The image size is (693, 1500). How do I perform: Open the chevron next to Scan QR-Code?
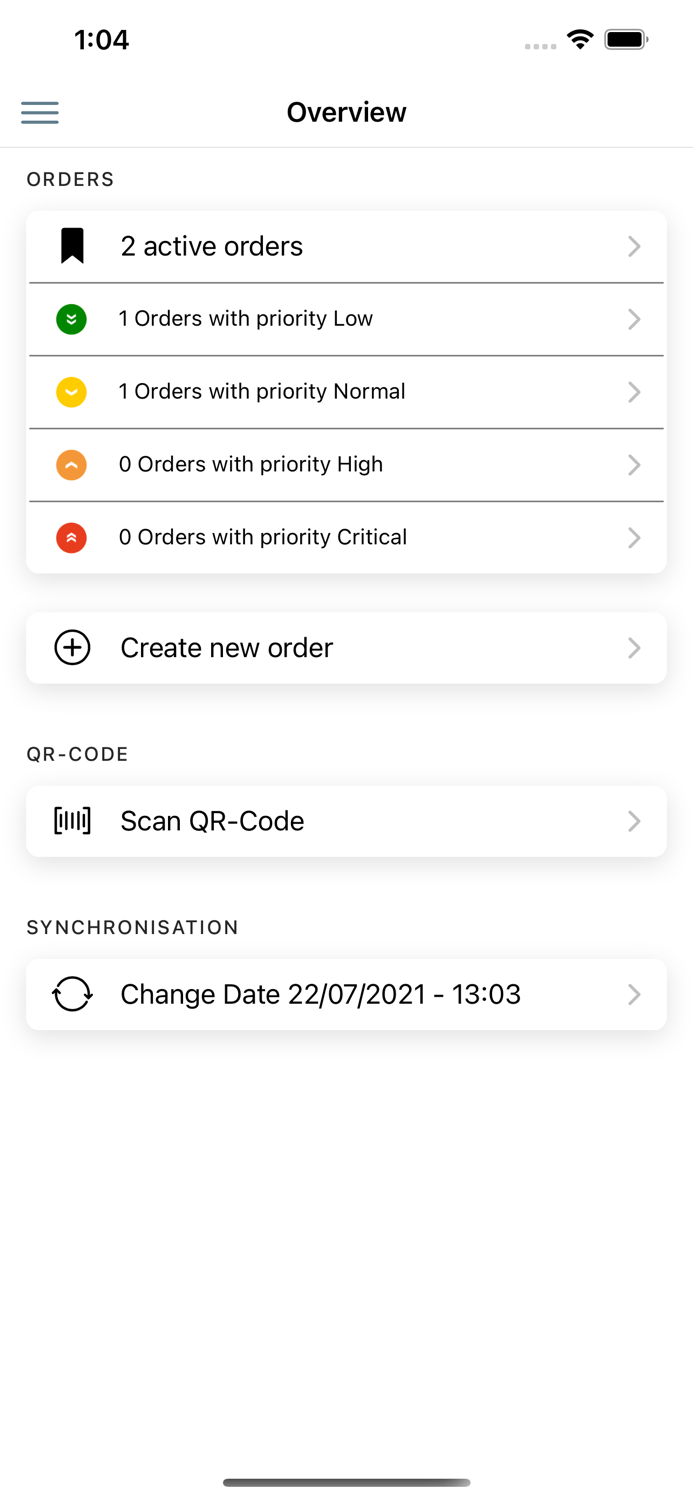pos(634,821)
